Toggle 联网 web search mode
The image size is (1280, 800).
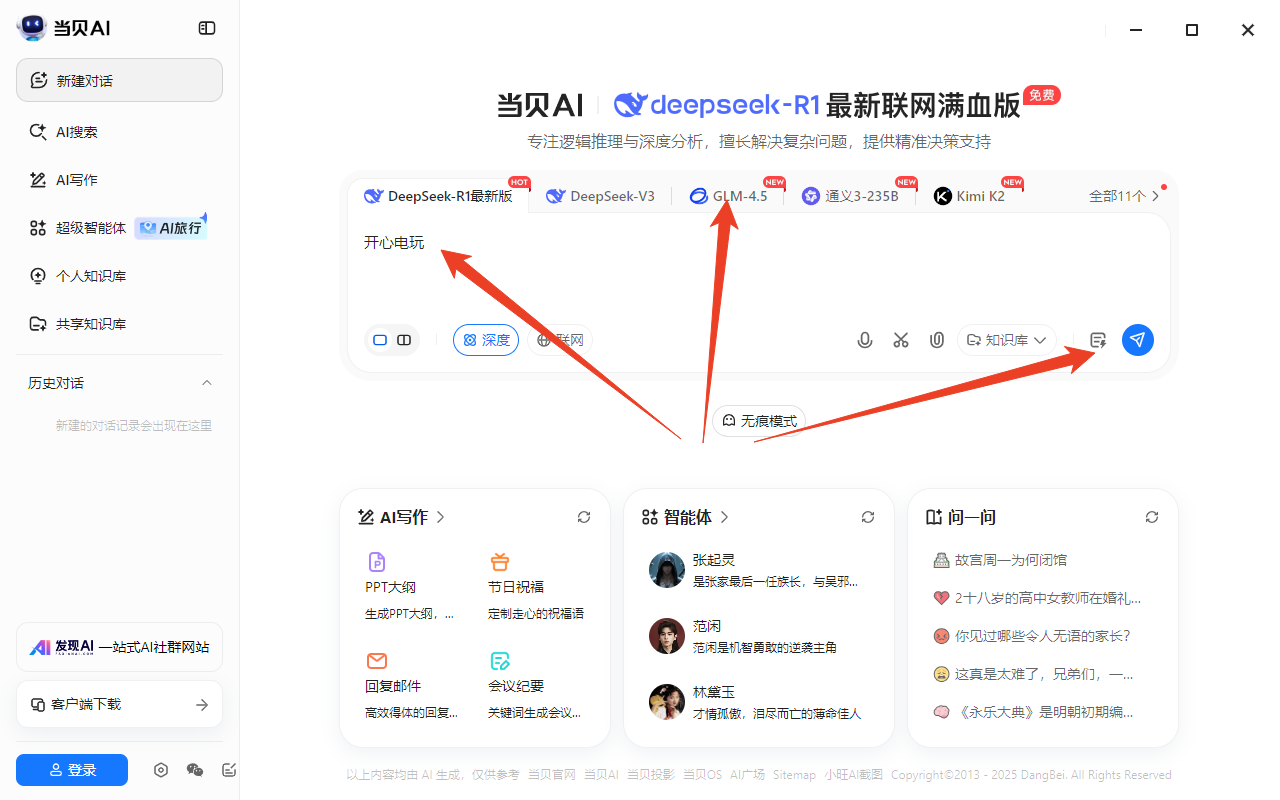click(560, 340)
